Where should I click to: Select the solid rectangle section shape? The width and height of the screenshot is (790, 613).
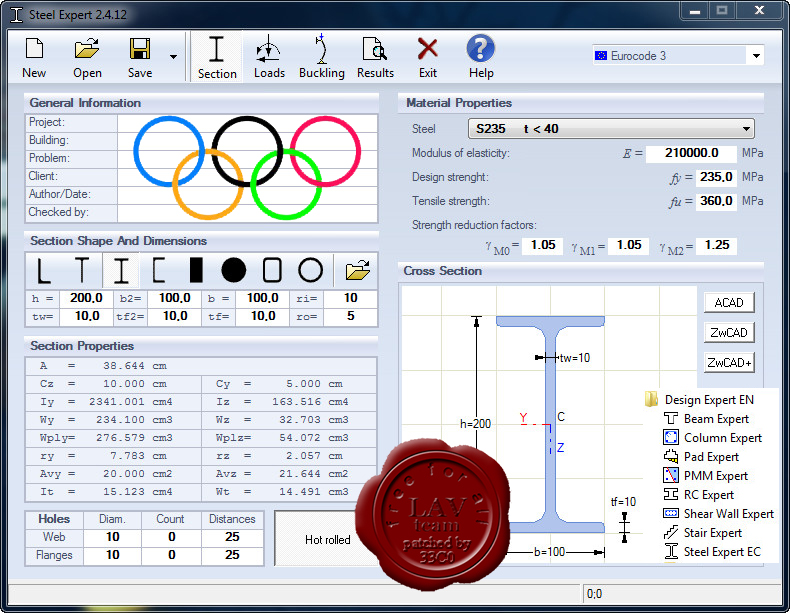pyautogui.click(x=196, y=270)
